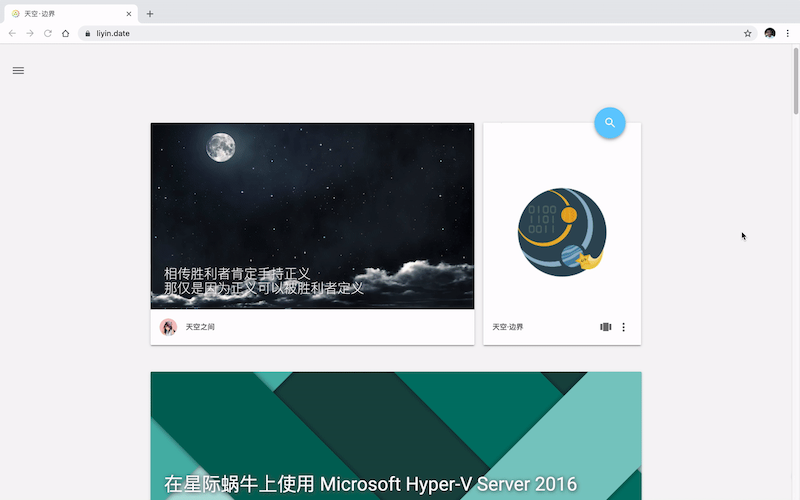Open the gallery icon beside 天空·边界
This screenshot has width=800, height=500.
(x=606, y=327)
